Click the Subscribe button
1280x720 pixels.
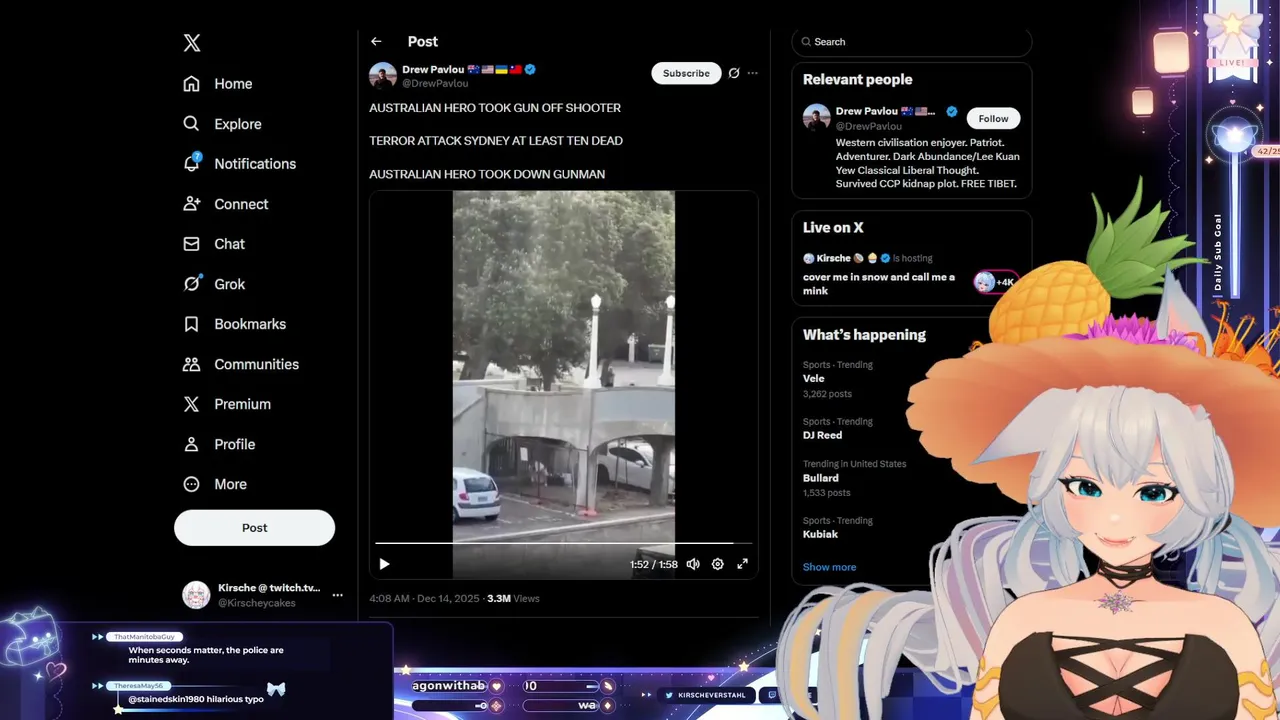pyautogui.click(x=686, y=73)
